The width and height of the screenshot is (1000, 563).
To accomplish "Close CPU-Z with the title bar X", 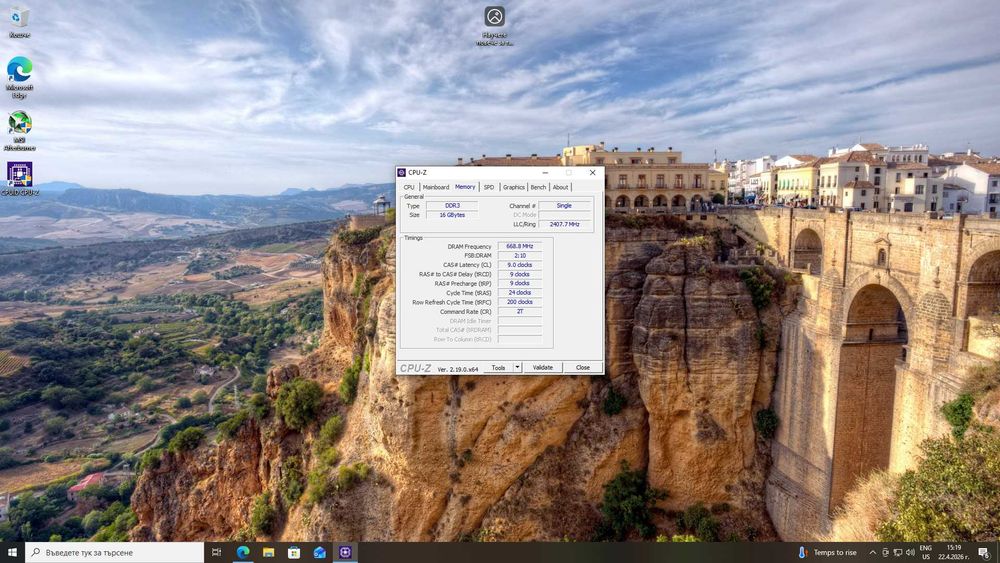I will 592,172.
